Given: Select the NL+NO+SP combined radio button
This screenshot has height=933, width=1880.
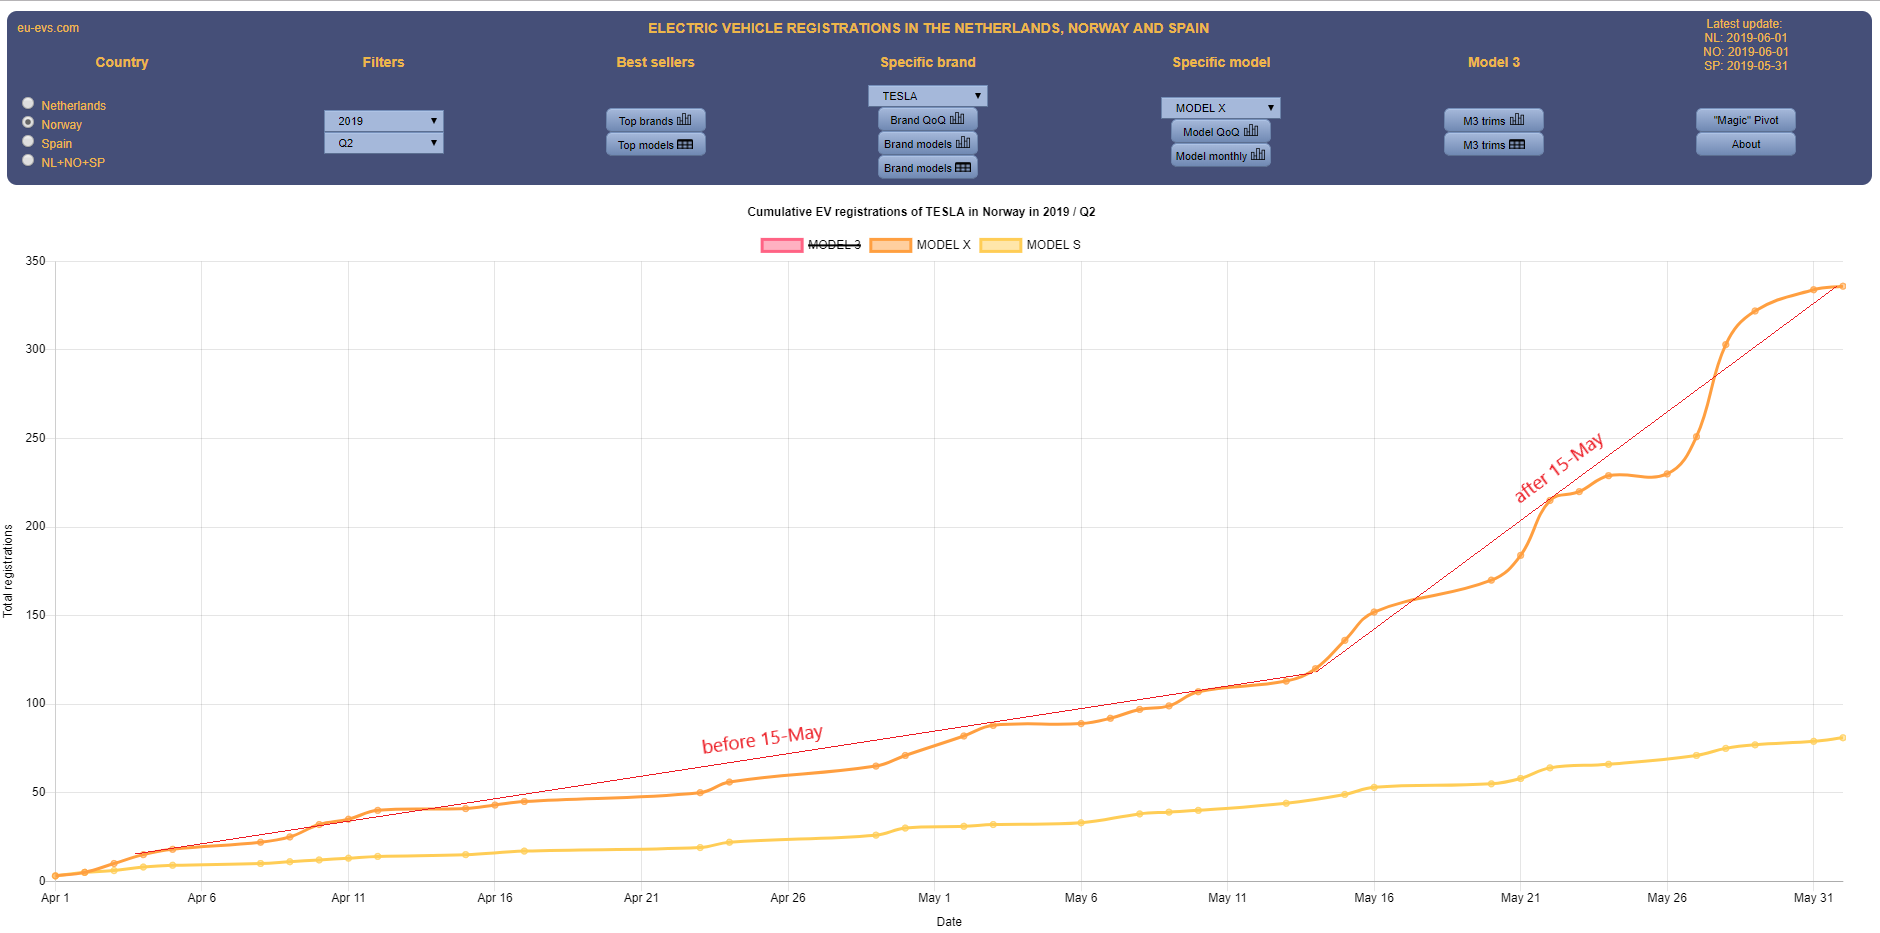Looking at the screenshot, I should (x=28, y=161).
